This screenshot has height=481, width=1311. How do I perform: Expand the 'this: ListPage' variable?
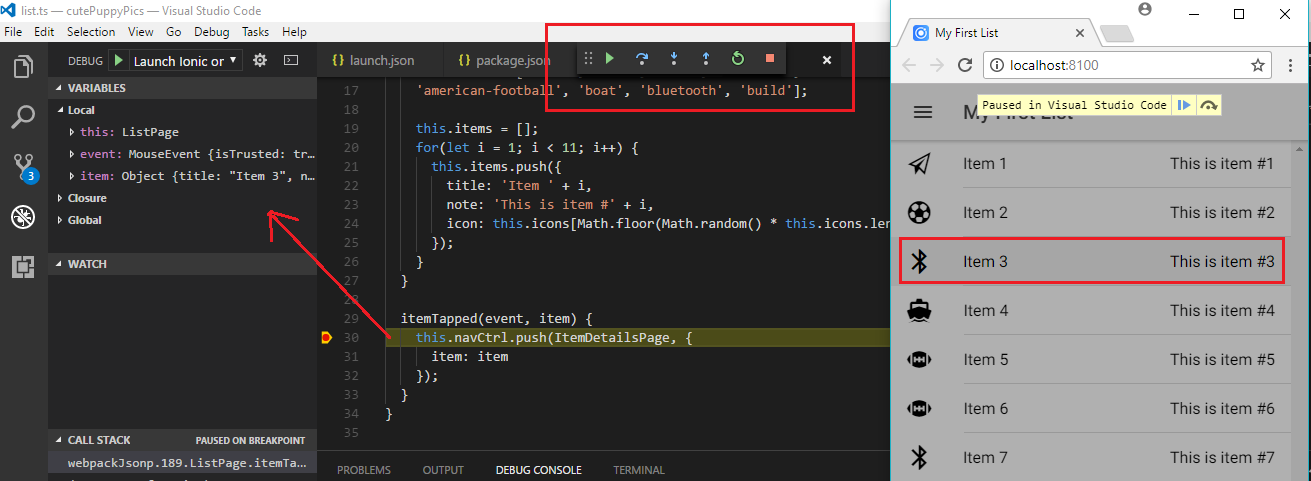tap(182, 132)
